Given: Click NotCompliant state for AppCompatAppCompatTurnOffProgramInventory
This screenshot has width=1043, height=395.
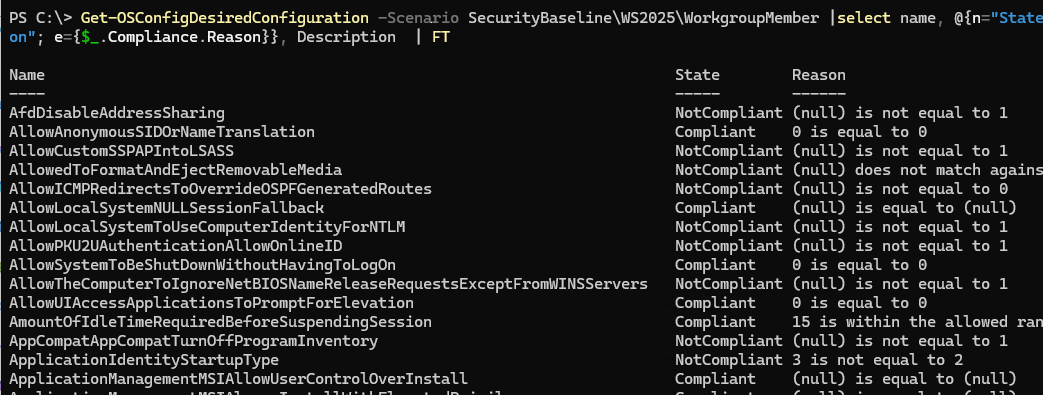Looking at the screenshot, I should [x=729, y=341].
